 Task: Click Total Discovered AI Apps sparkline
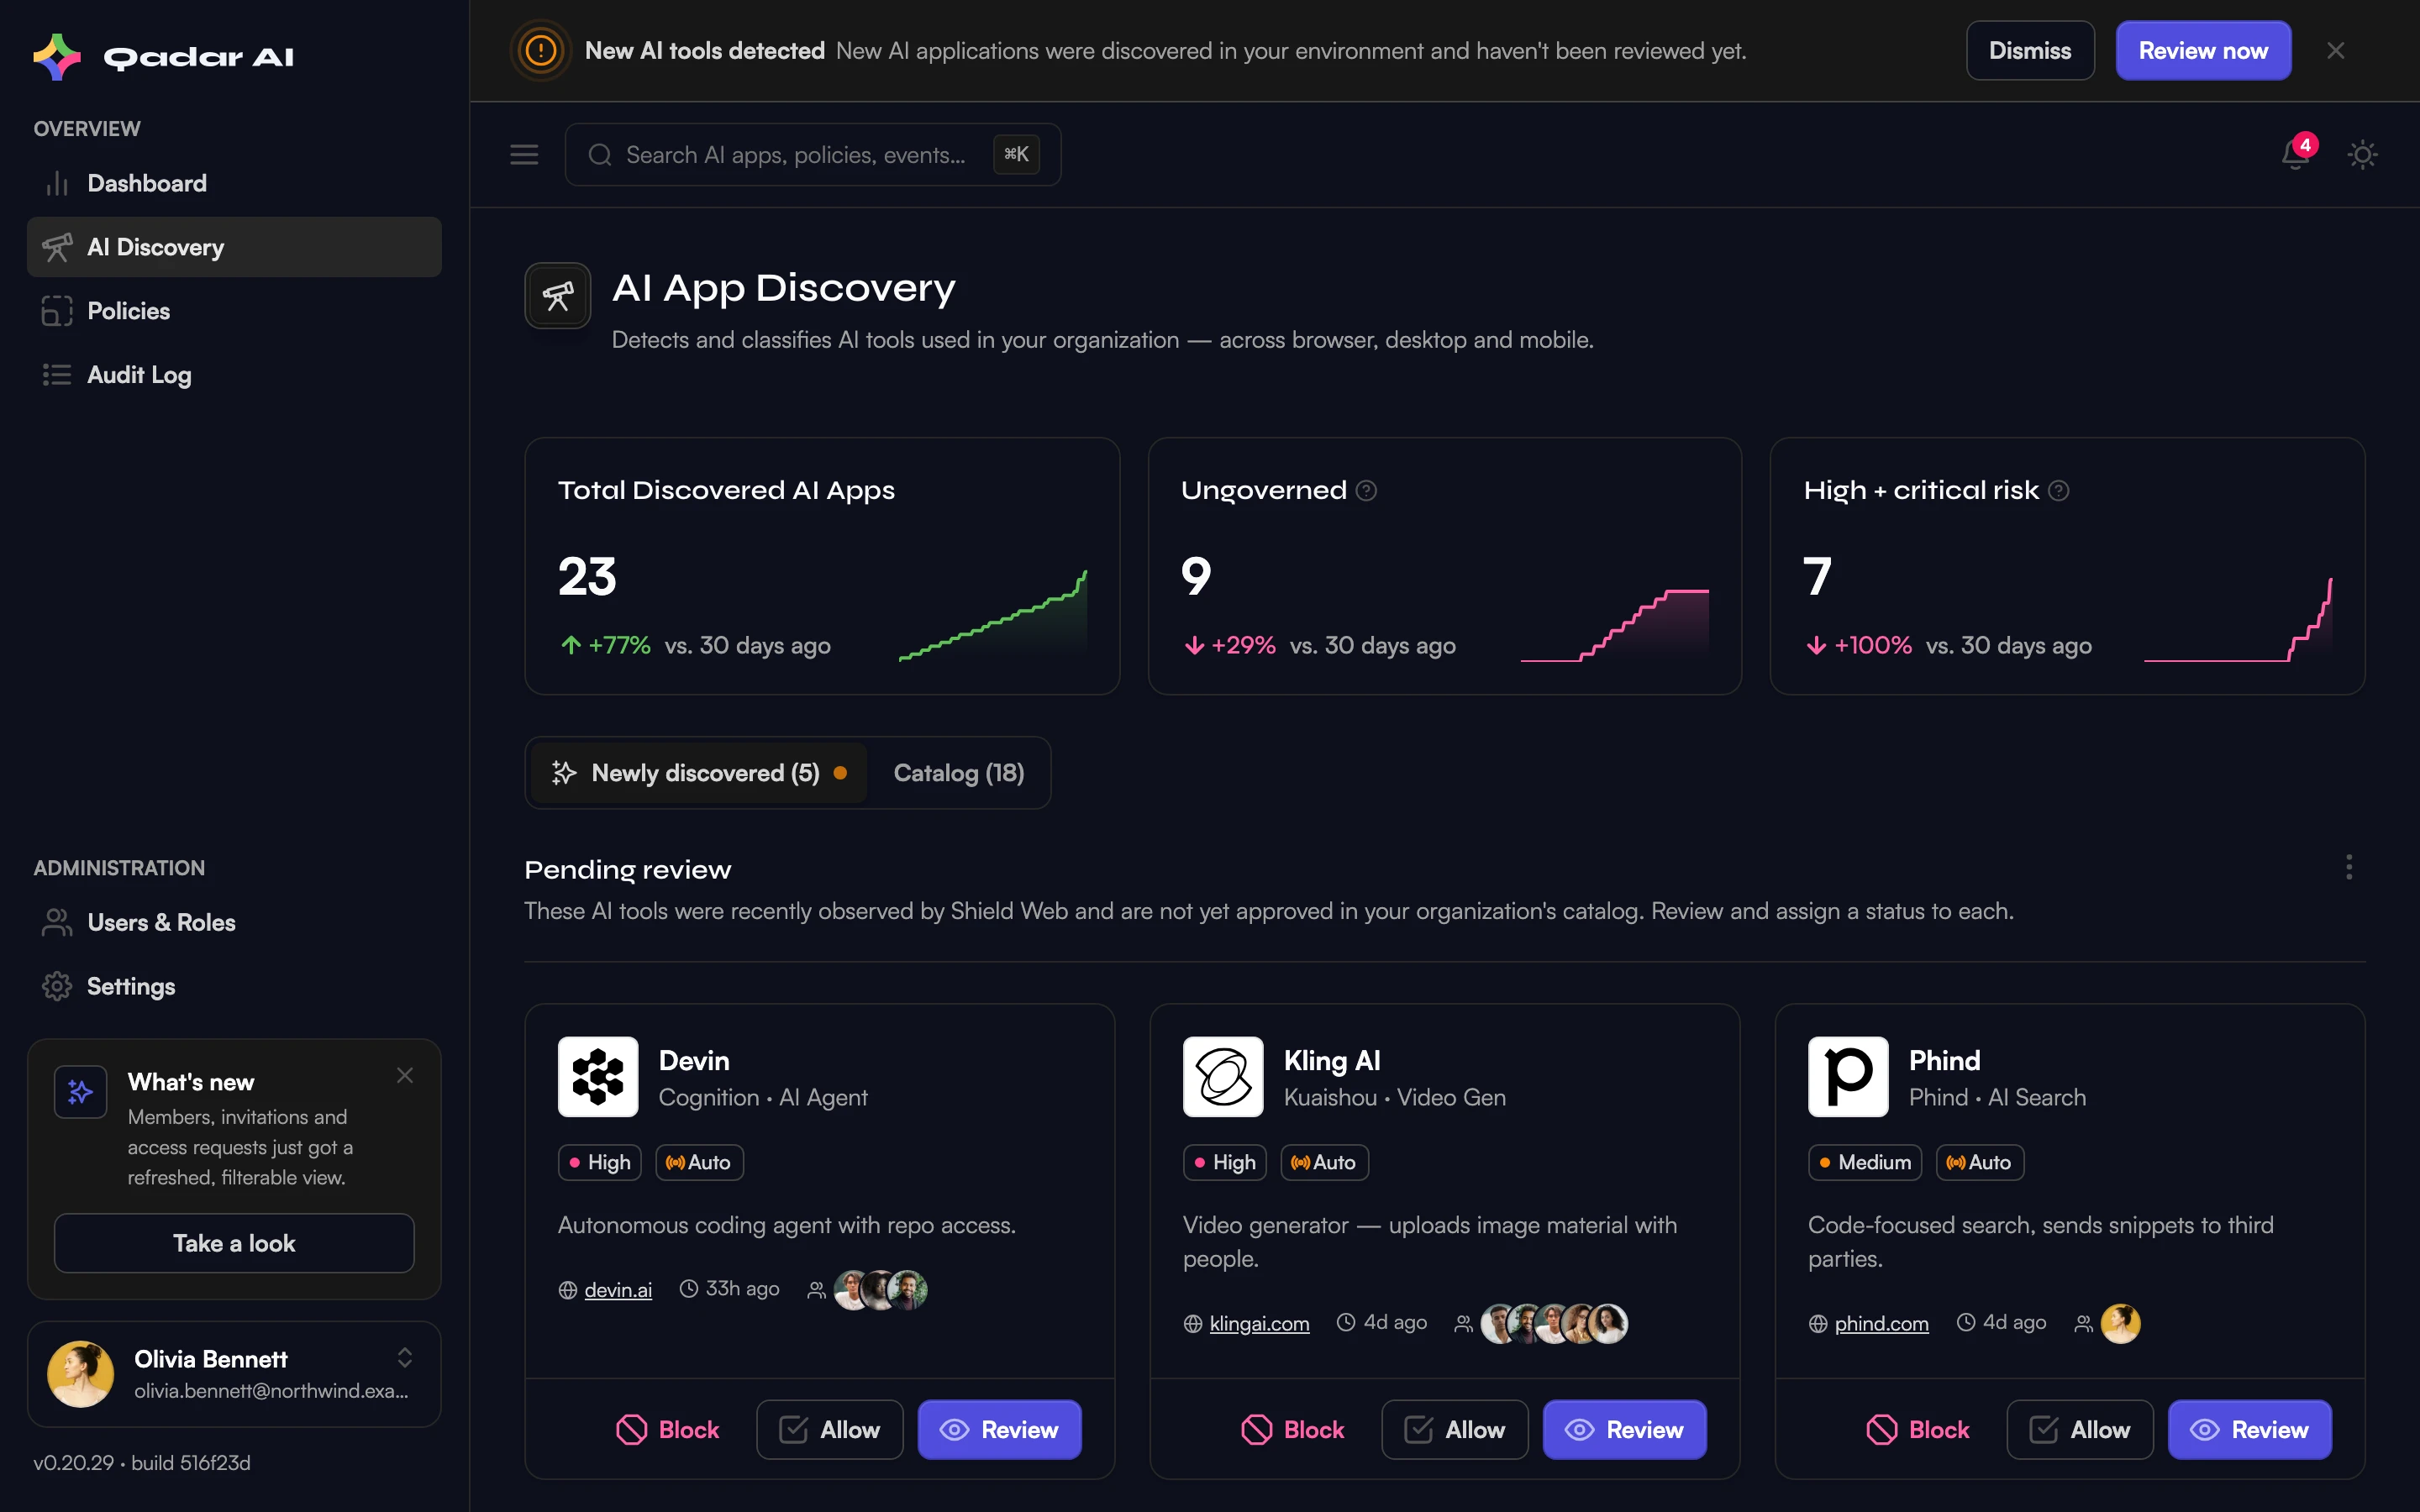[993, 616]
